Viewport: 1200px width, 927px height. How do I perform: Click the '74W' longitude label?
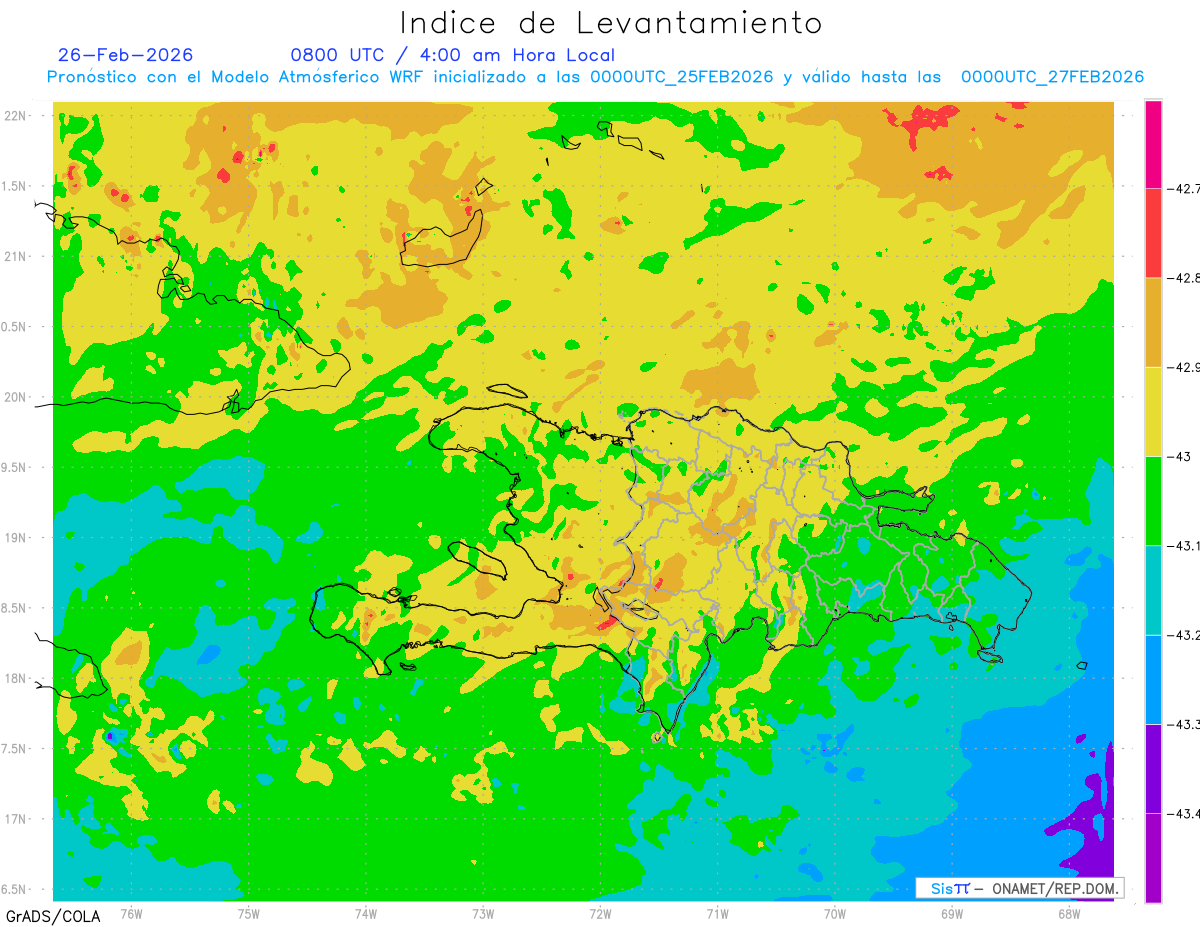pos(365,913)
